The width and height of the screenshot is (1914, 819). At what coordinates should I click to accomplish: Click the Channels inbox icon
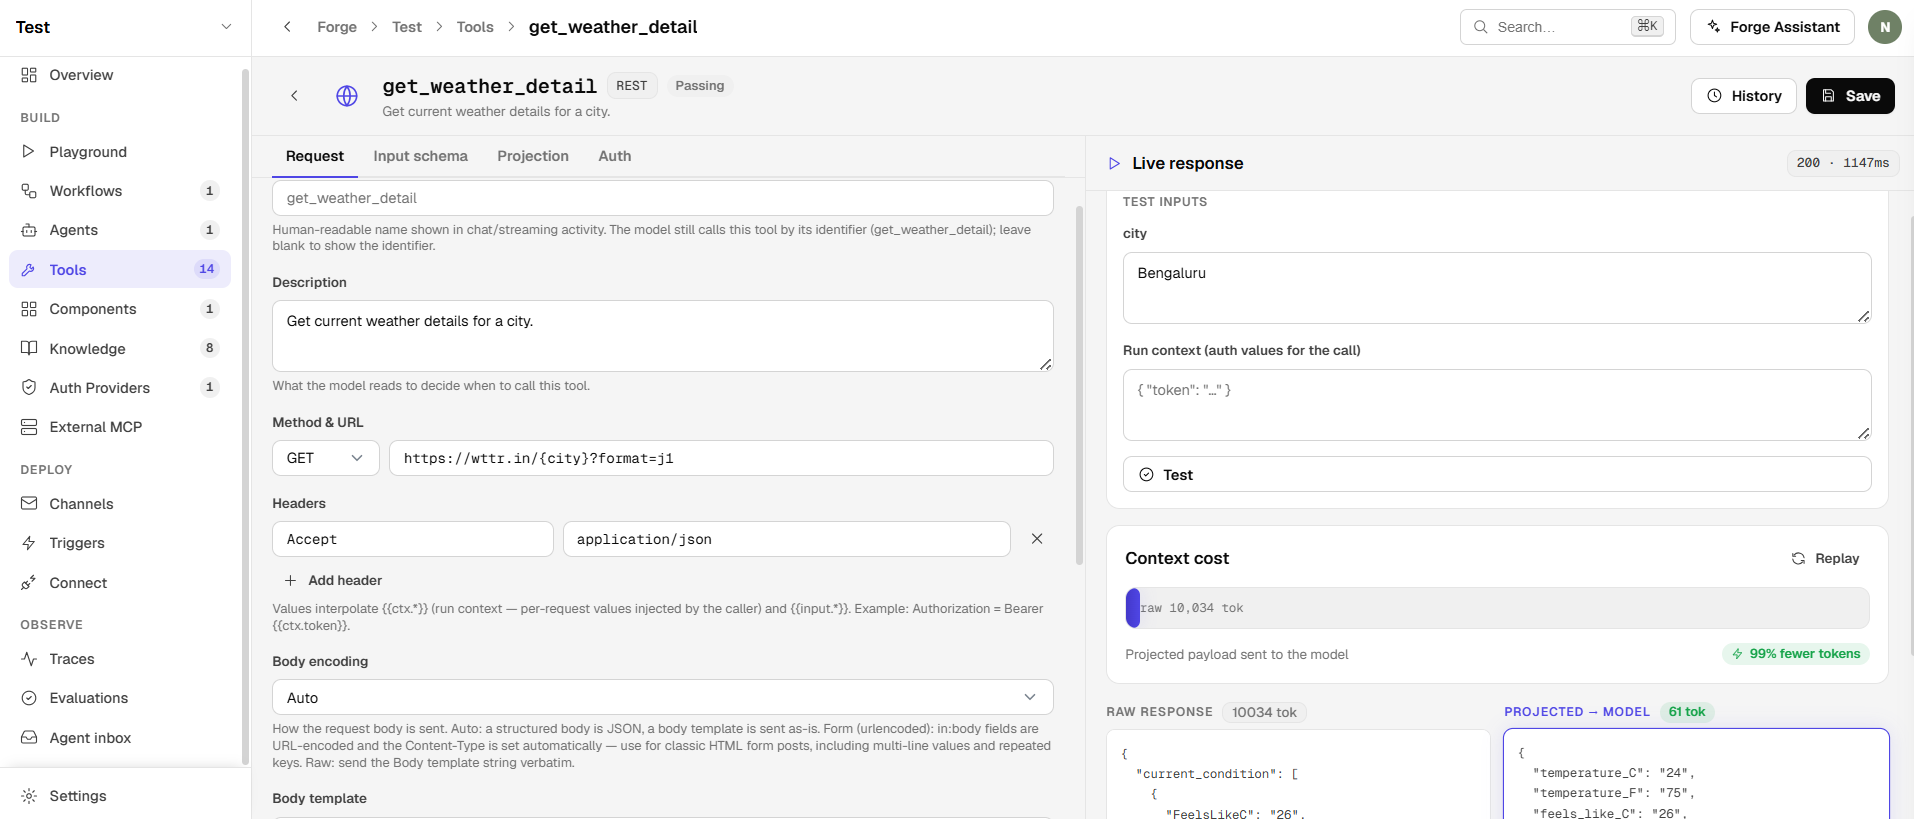(x=29, y=504)
